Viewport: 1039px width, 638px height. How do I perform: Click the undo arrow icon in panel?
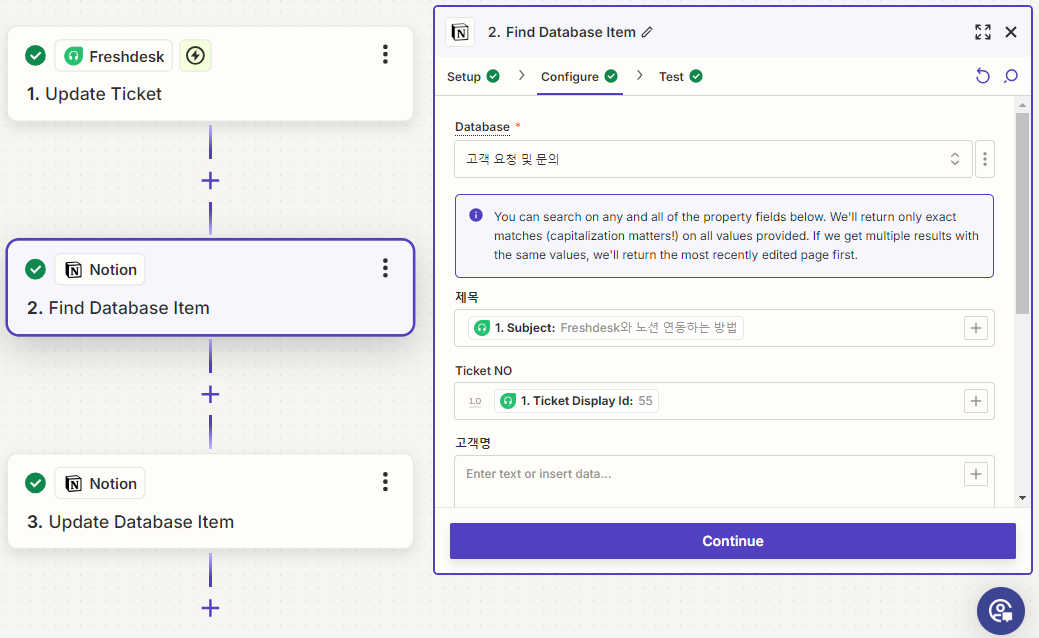pyautogui.click(x=982, y=77)
